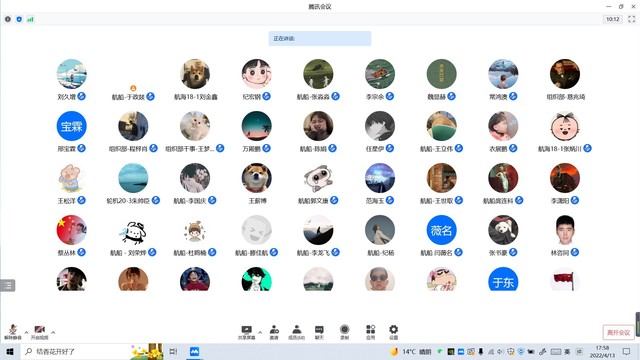Image resolution: width=640 pixels, height=360 pixels.
Task: Open the apps (应用) icon
Action: click(x=370, y=333)
